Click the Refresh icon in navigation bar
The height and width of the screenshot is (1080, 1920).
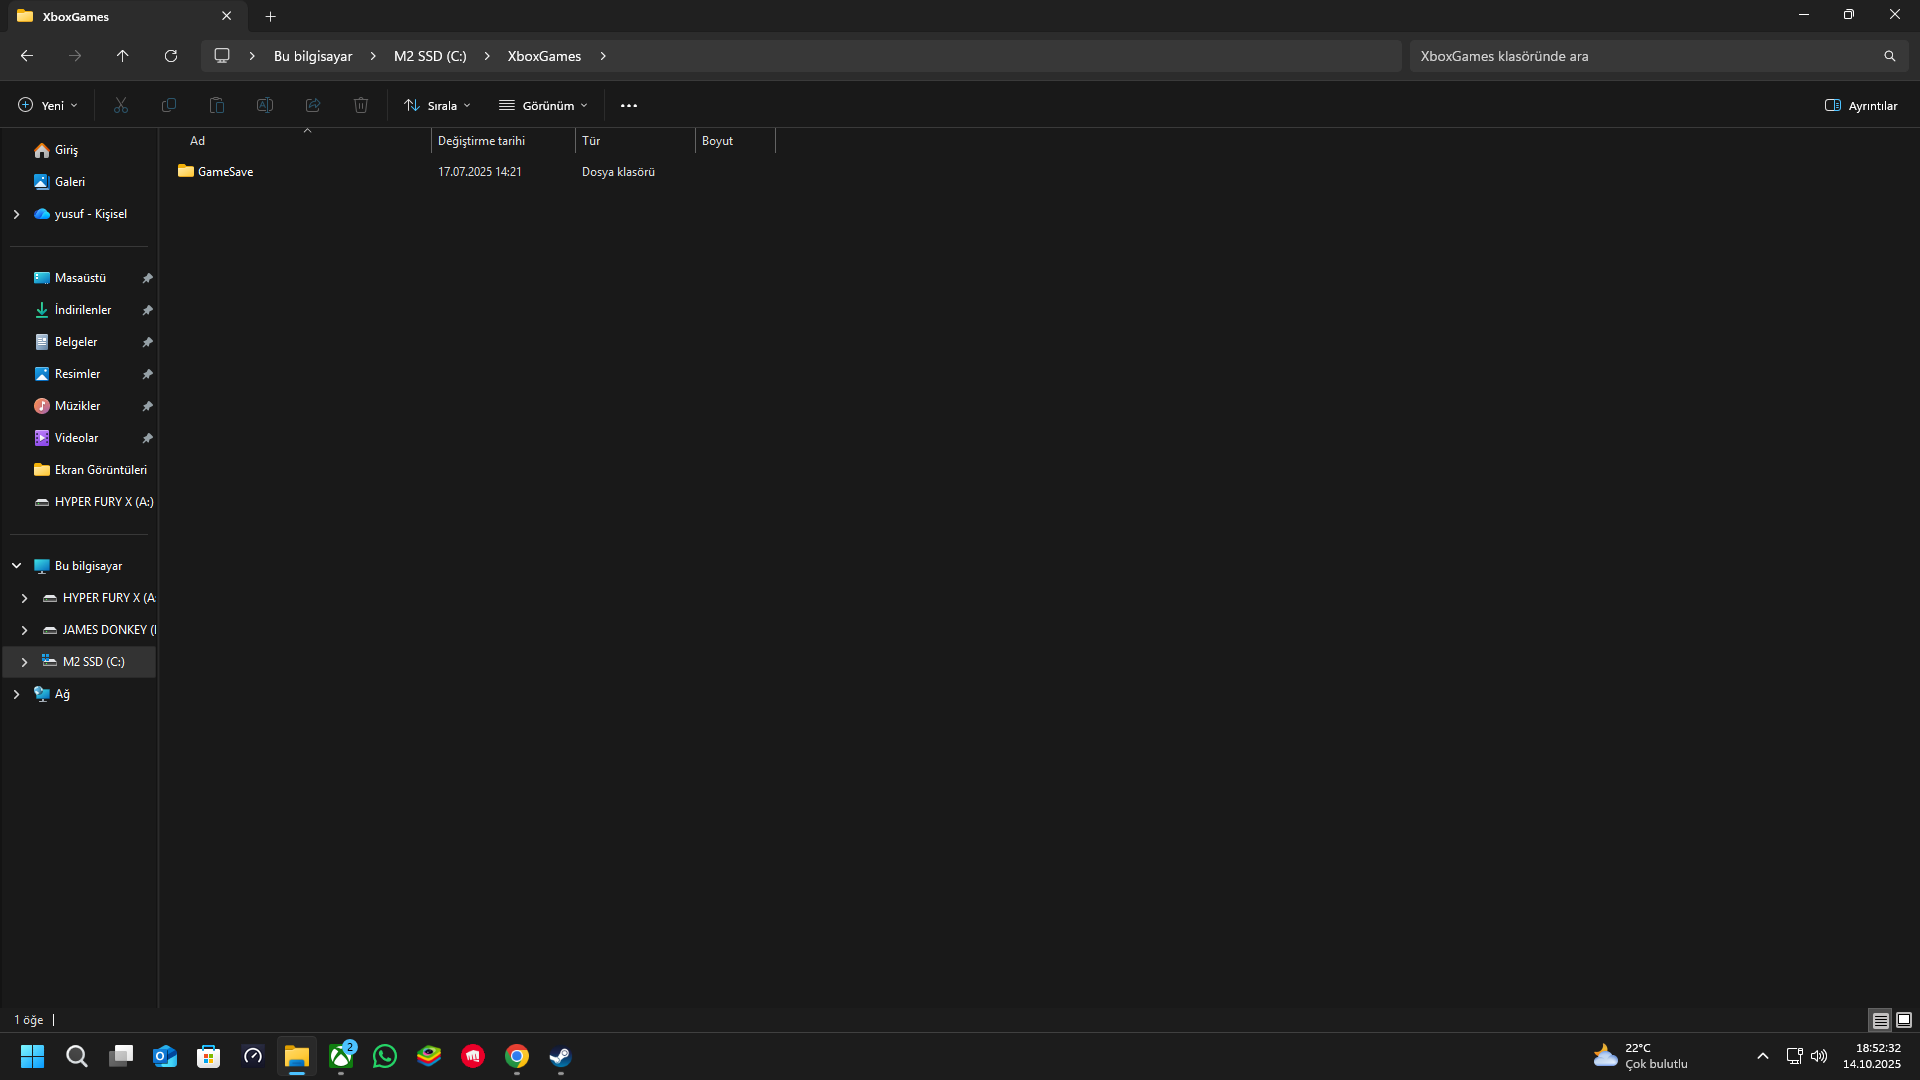point(171,56)
